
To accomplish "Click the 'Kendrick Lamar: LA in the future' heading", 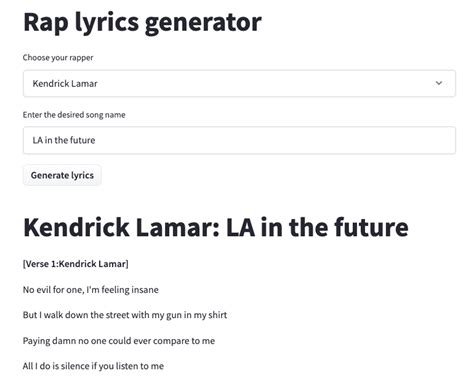I will [x=216, y=227].
